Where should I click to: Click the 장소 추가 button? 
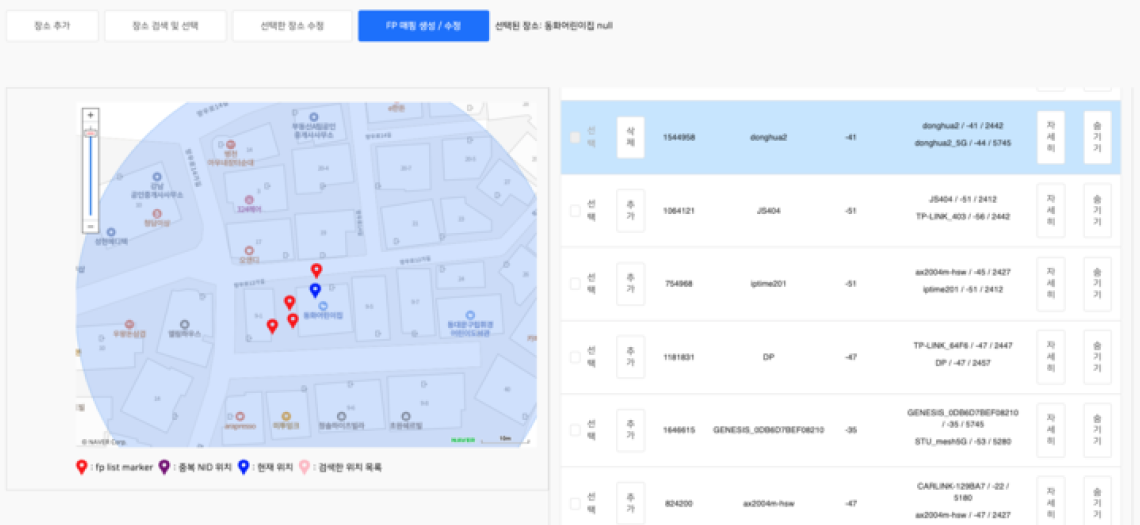[x=52, y=26]
